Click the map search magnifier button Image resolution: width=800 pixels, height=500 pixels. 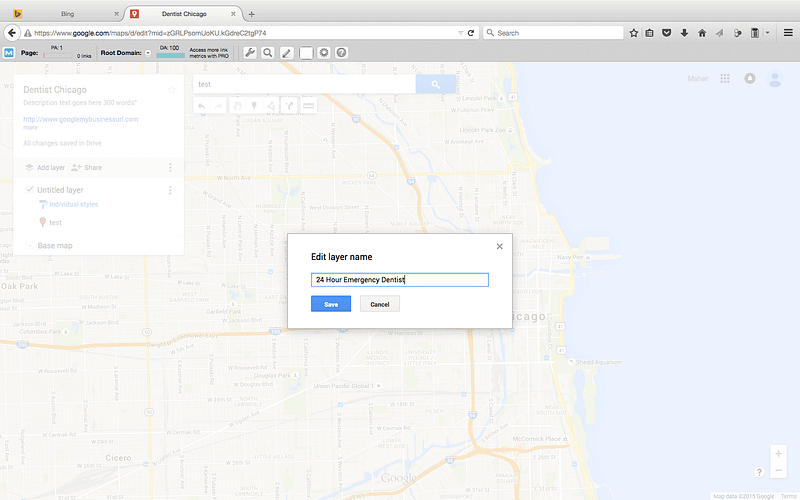[x=435, y=84]
